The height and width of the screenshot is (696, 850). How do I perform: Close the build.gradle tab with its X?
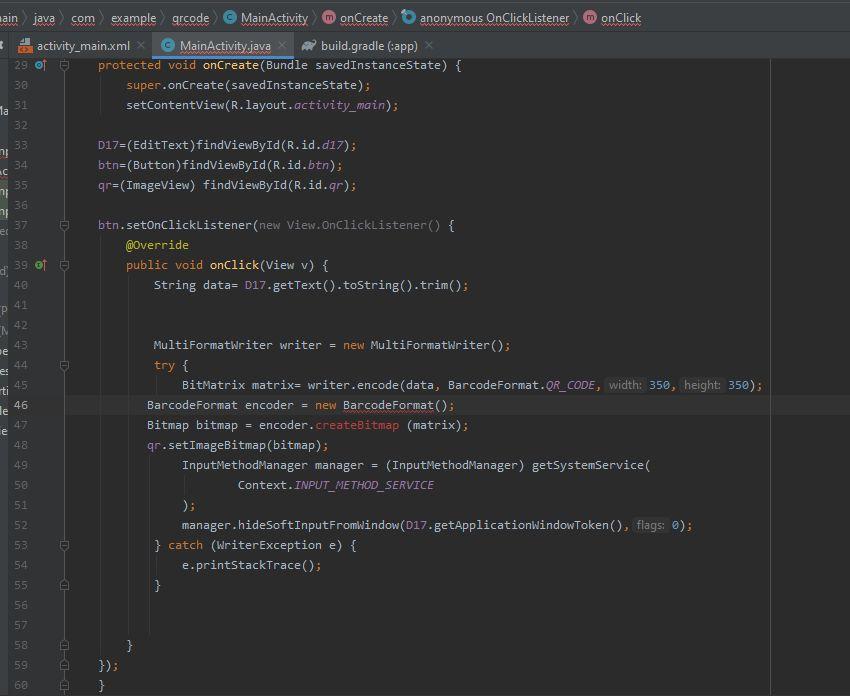428,45
